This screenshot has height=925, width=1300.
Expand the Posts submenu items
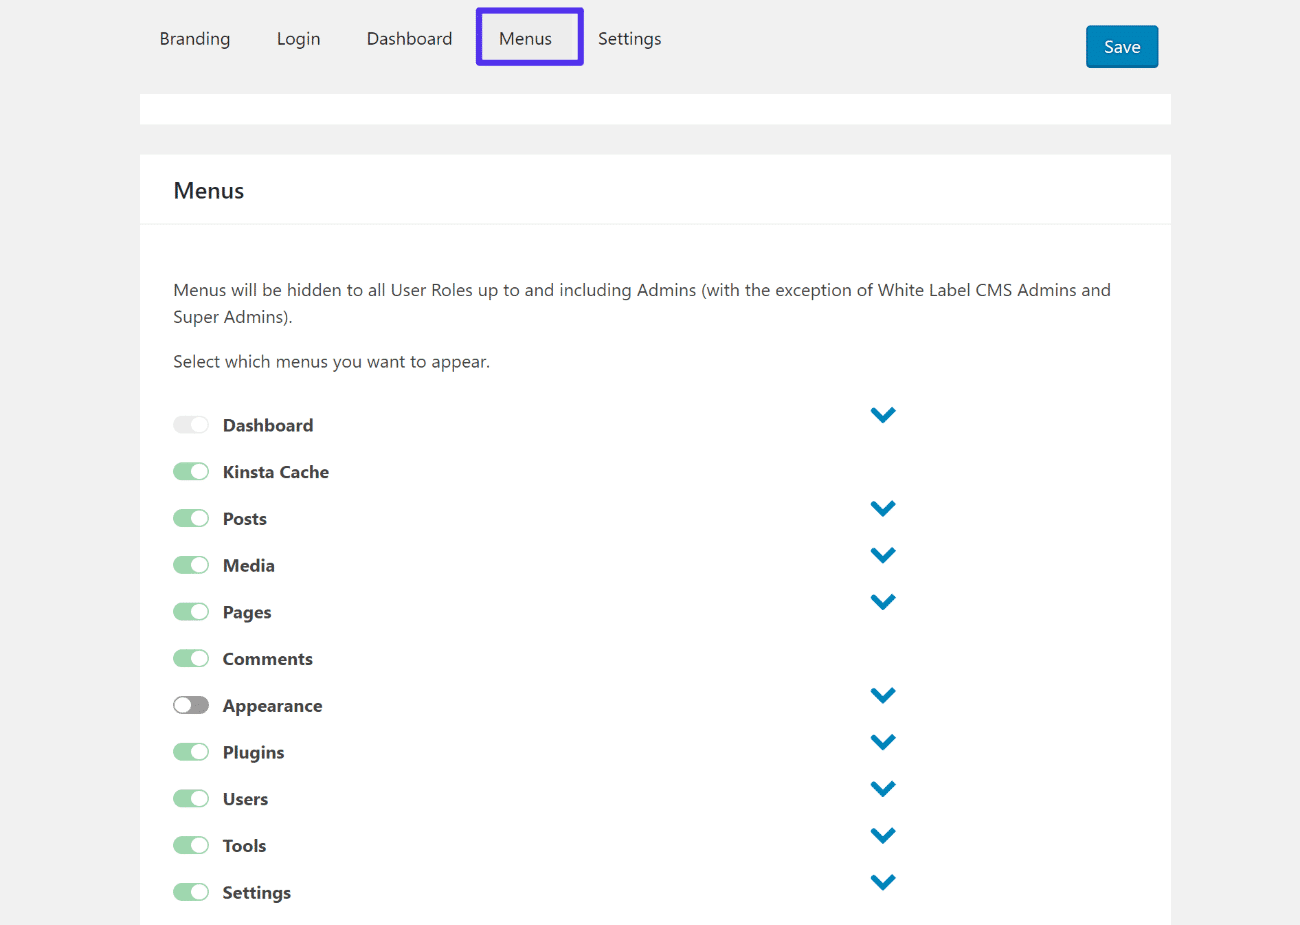[x=883, y=507]
